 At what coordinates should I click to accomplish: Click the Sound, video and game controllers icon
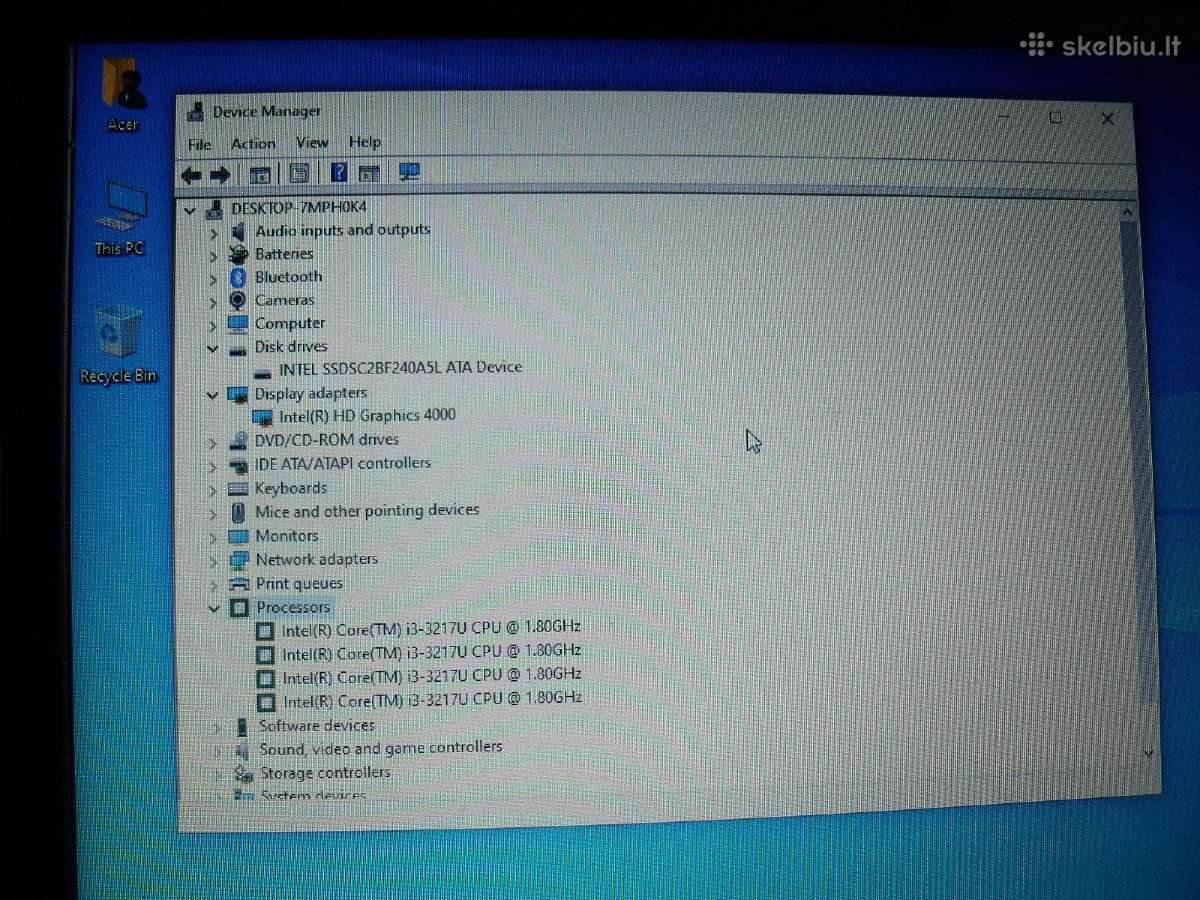[x=242, y=750]
